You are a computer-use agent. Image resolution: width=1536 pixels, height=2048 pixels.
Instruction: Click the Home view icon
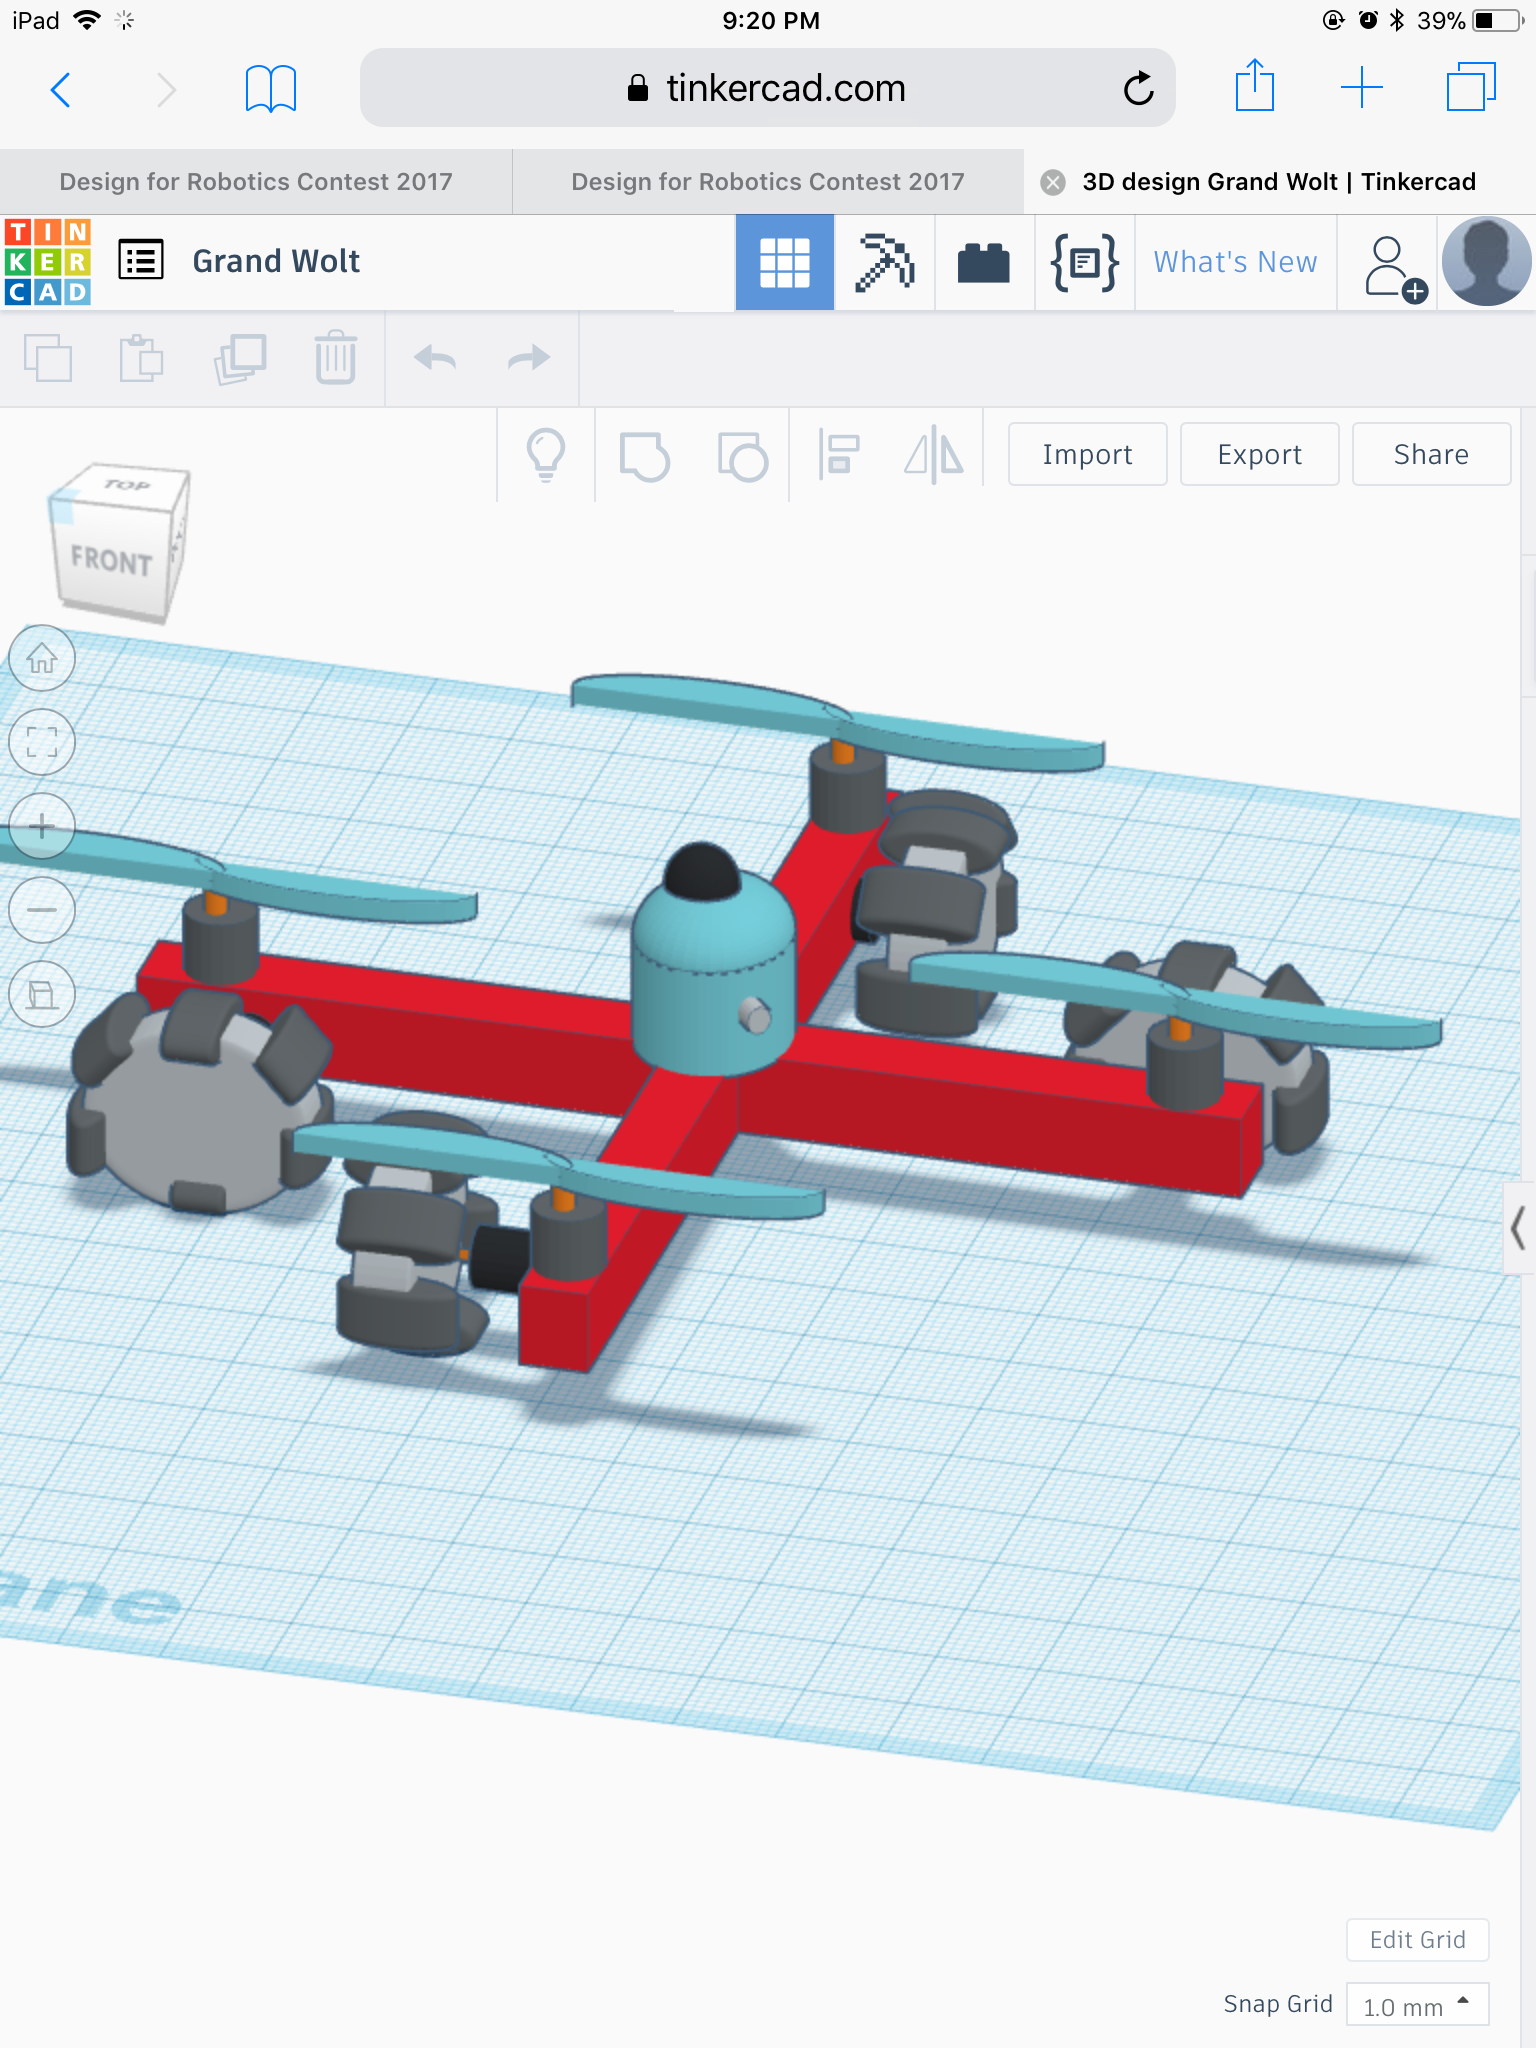[42, 659]
